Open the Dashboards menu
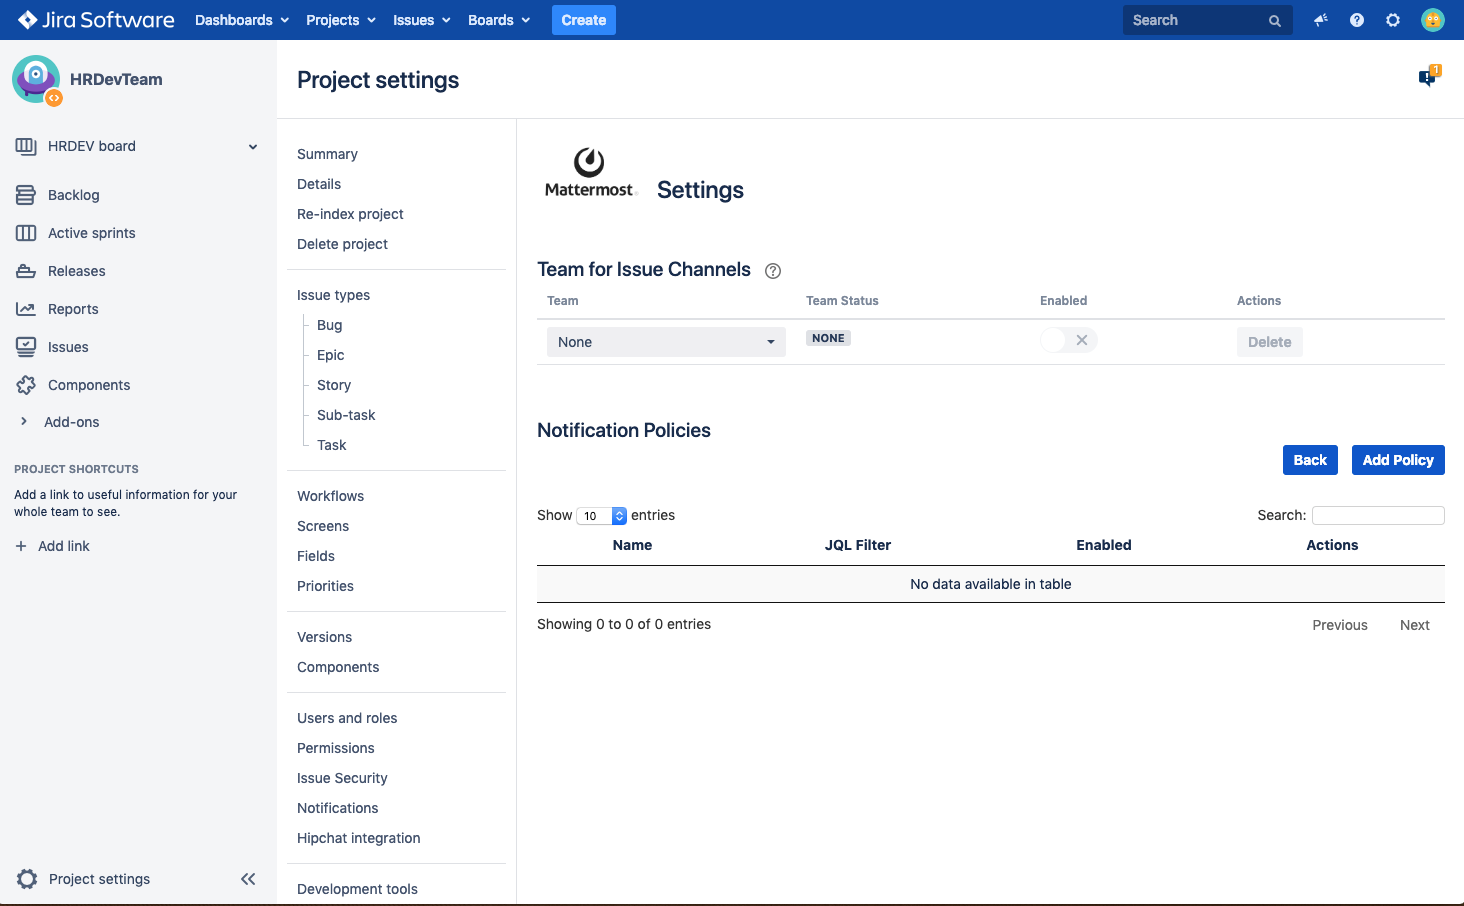 pos(241,20)
